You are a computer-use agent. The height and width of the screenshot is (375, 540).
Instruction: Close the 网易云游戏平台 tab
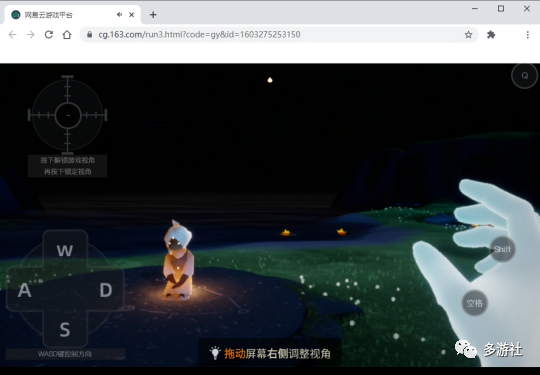click(x=132, y=14)
